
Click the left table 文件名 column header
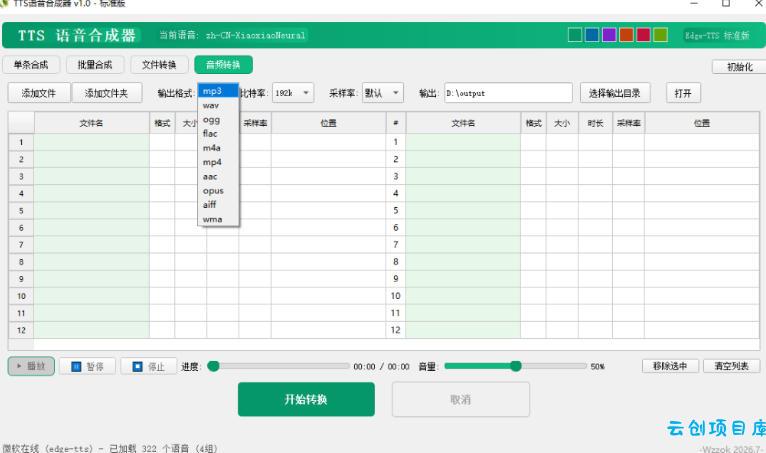click(91, 123)
